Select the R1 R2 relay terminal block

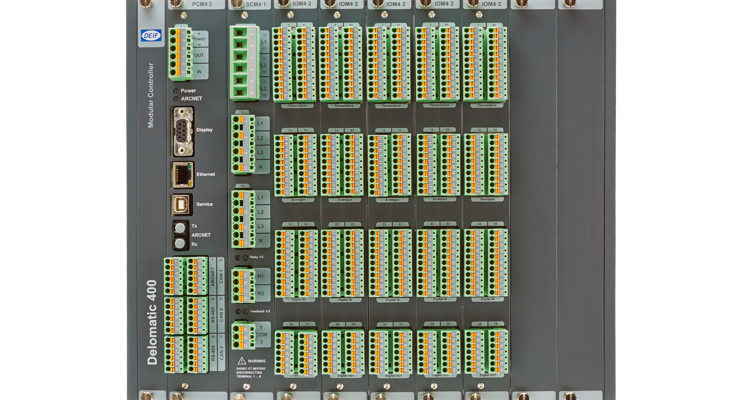[x=244, y=285]
